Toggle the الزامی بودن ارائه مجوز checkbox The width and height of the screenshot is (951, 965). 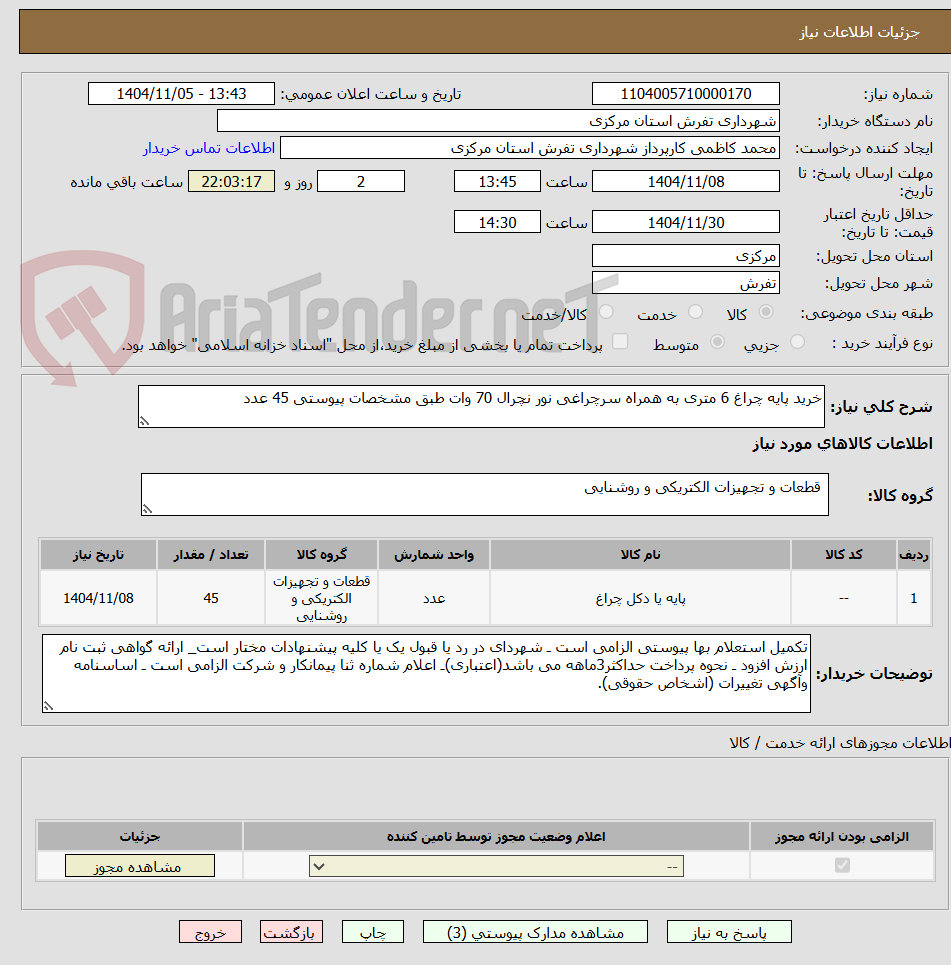point(842,865)
